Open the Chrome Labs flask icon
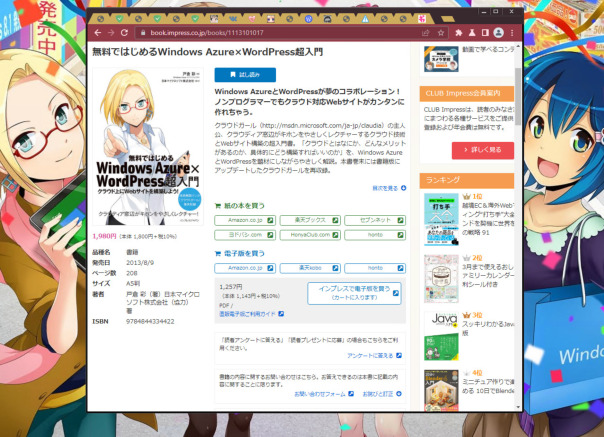Screen dimensions: 604x437 (471, 33)
